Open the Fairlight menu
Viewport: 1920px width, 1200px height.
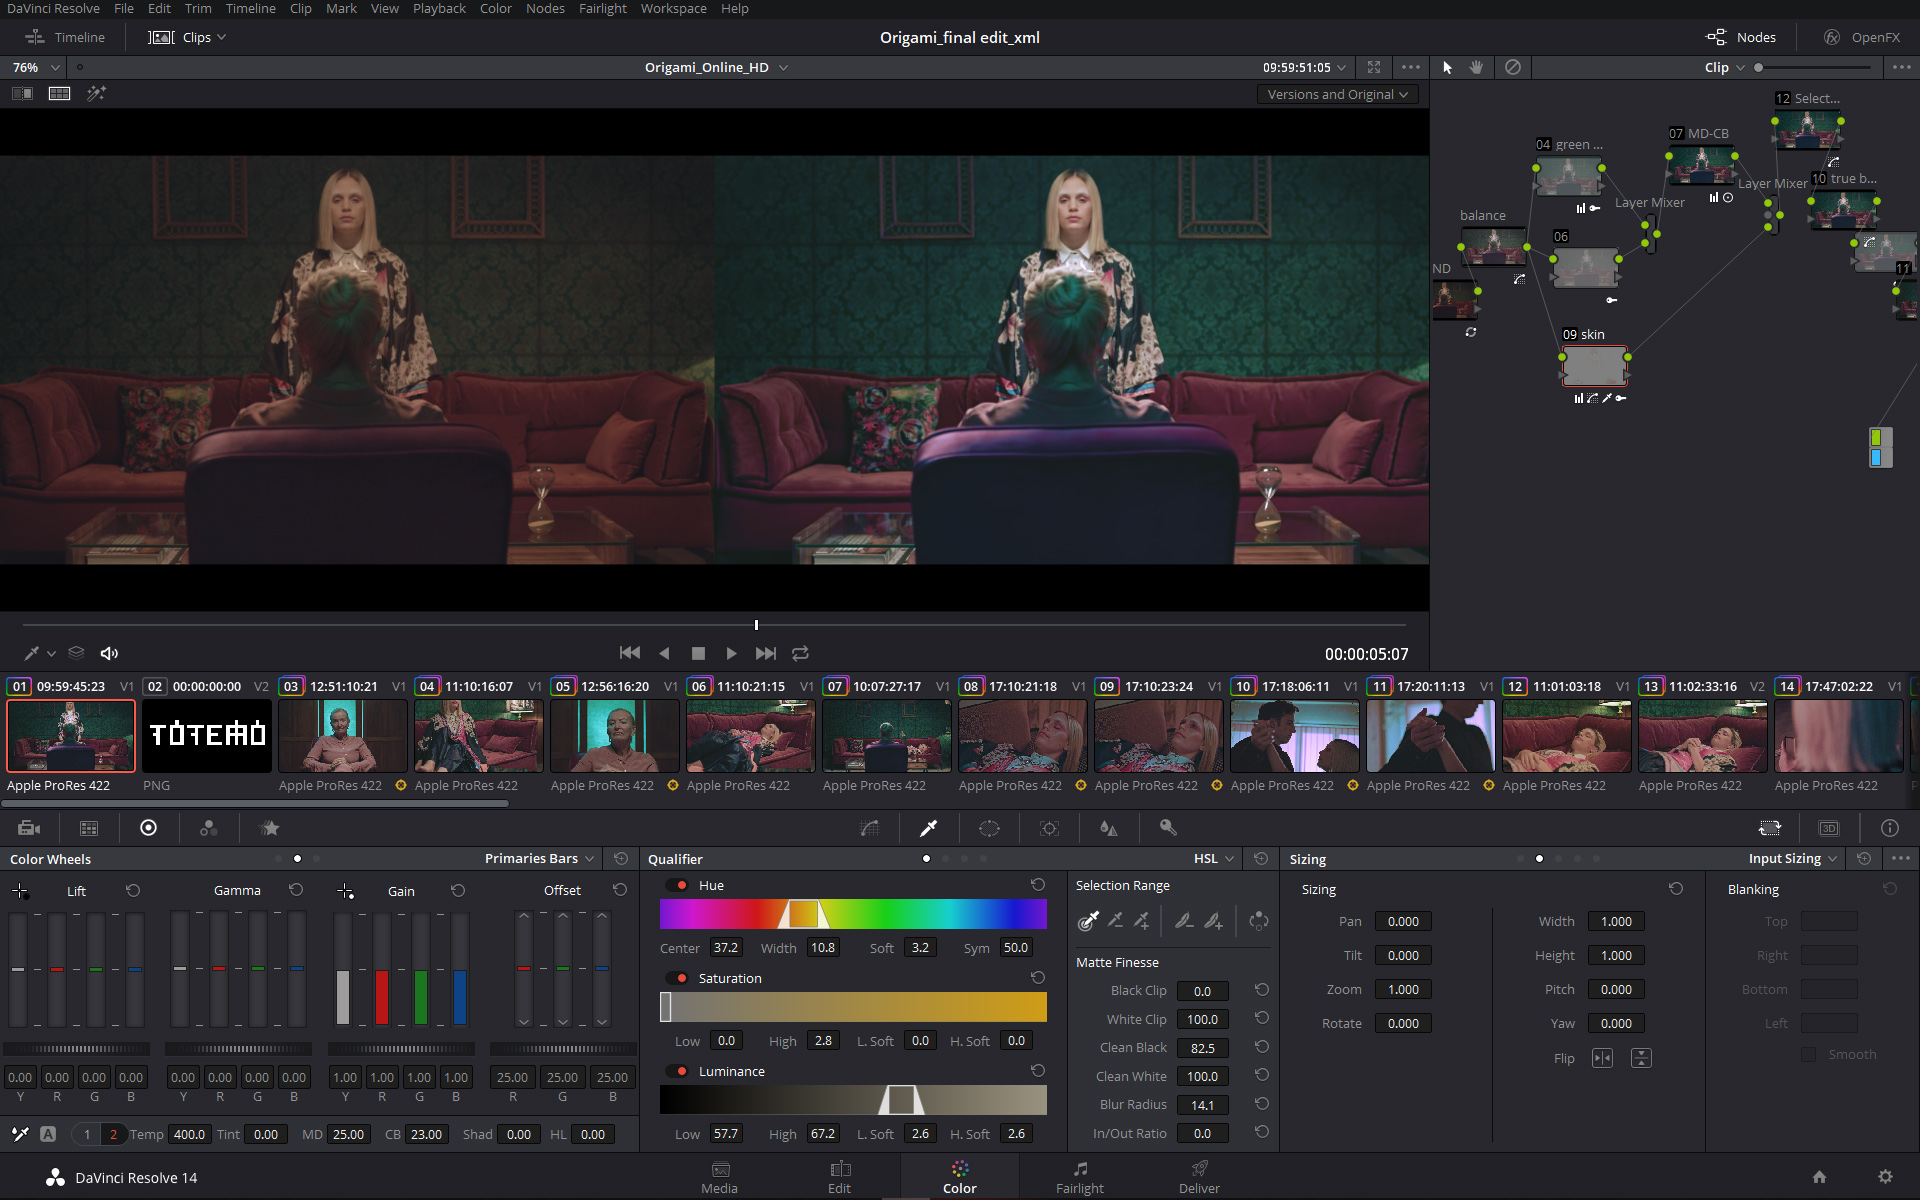coord(603,8)
